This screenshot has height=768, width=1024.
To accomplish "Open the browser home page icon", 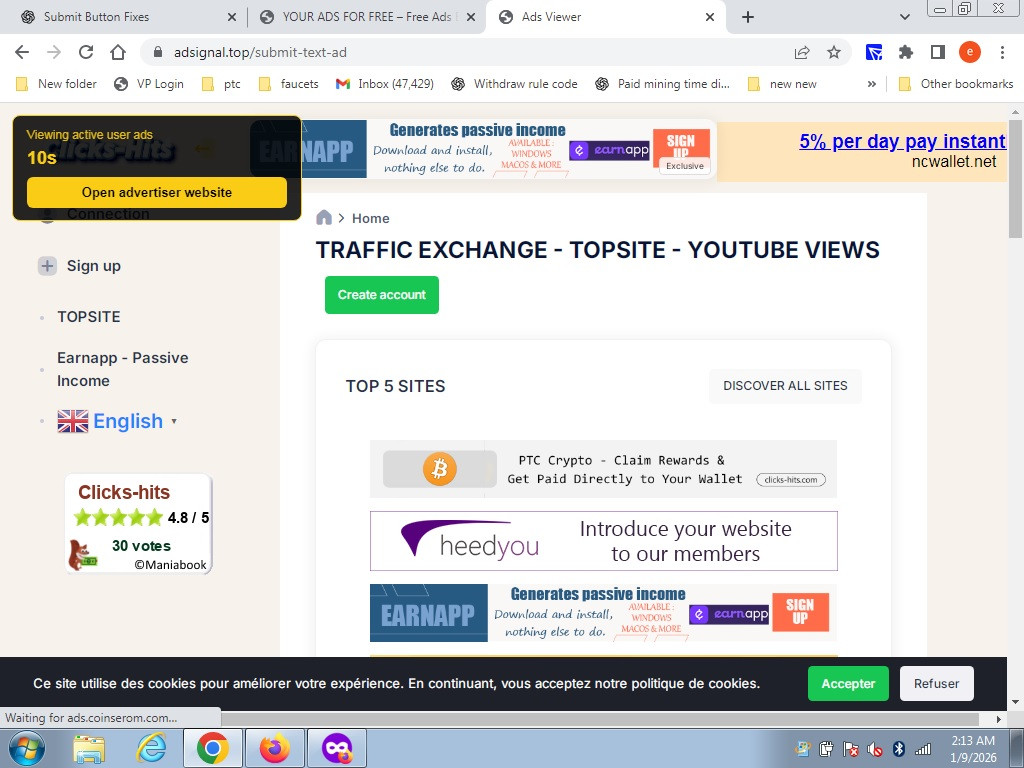I will coord(118,52).
